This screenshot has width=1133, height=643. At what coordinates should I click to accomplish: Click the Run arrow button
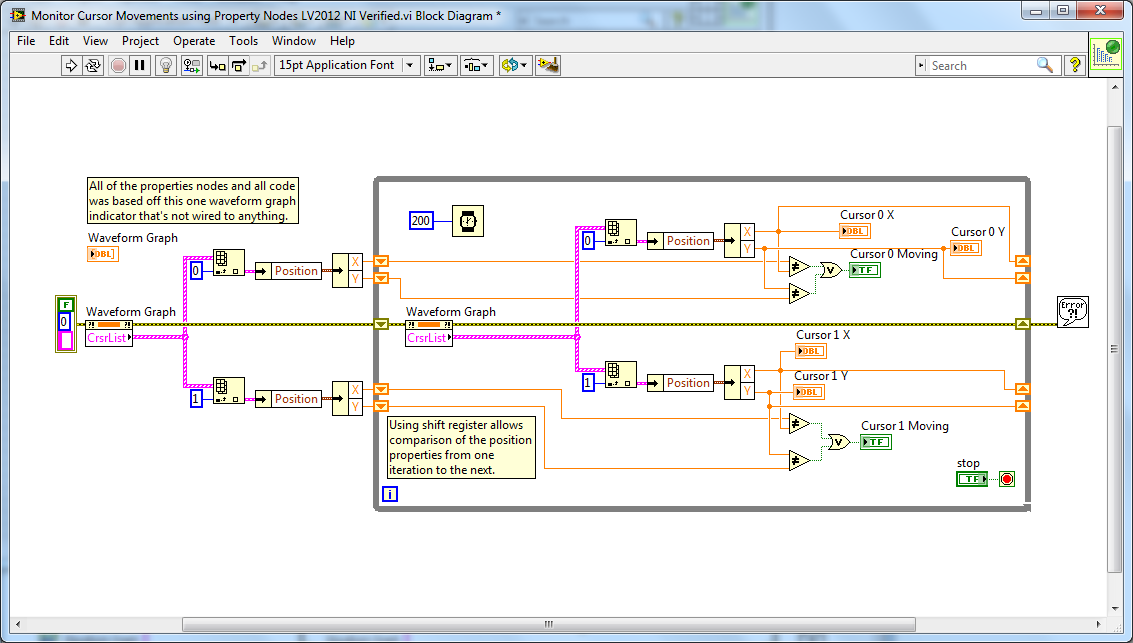(71, 66)
